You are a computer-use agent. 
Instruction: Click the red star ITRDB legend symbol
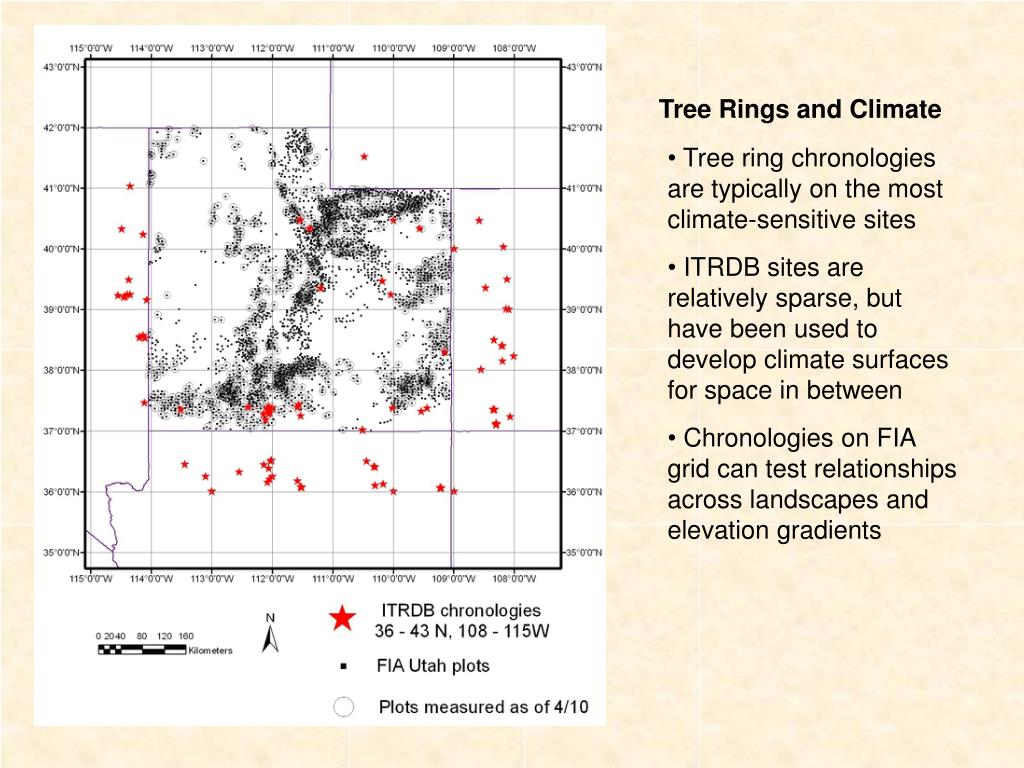[342, 618]
